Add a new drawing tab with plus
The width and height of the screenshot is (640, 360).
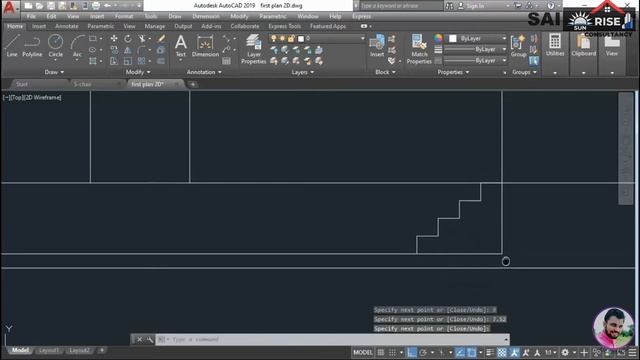193,84
